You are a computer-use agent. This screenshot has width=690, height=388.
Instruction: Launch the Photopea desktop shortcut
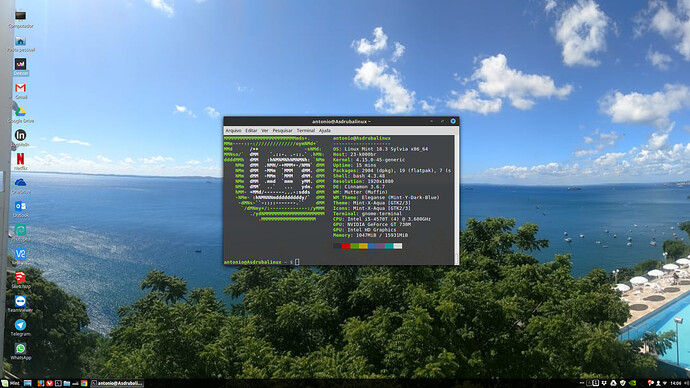click(x=20, y=233)
